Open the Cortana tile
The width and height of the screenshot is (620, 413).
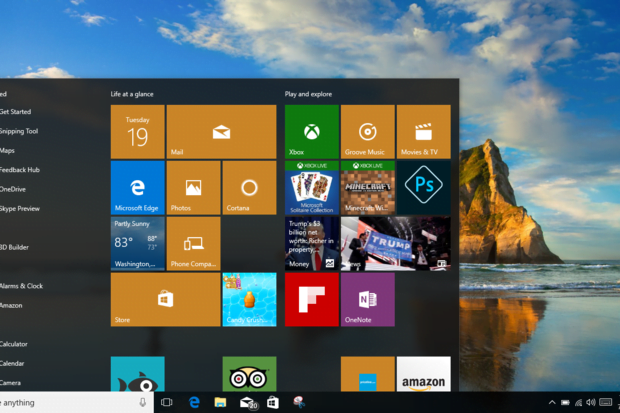(x=250, y=188)
